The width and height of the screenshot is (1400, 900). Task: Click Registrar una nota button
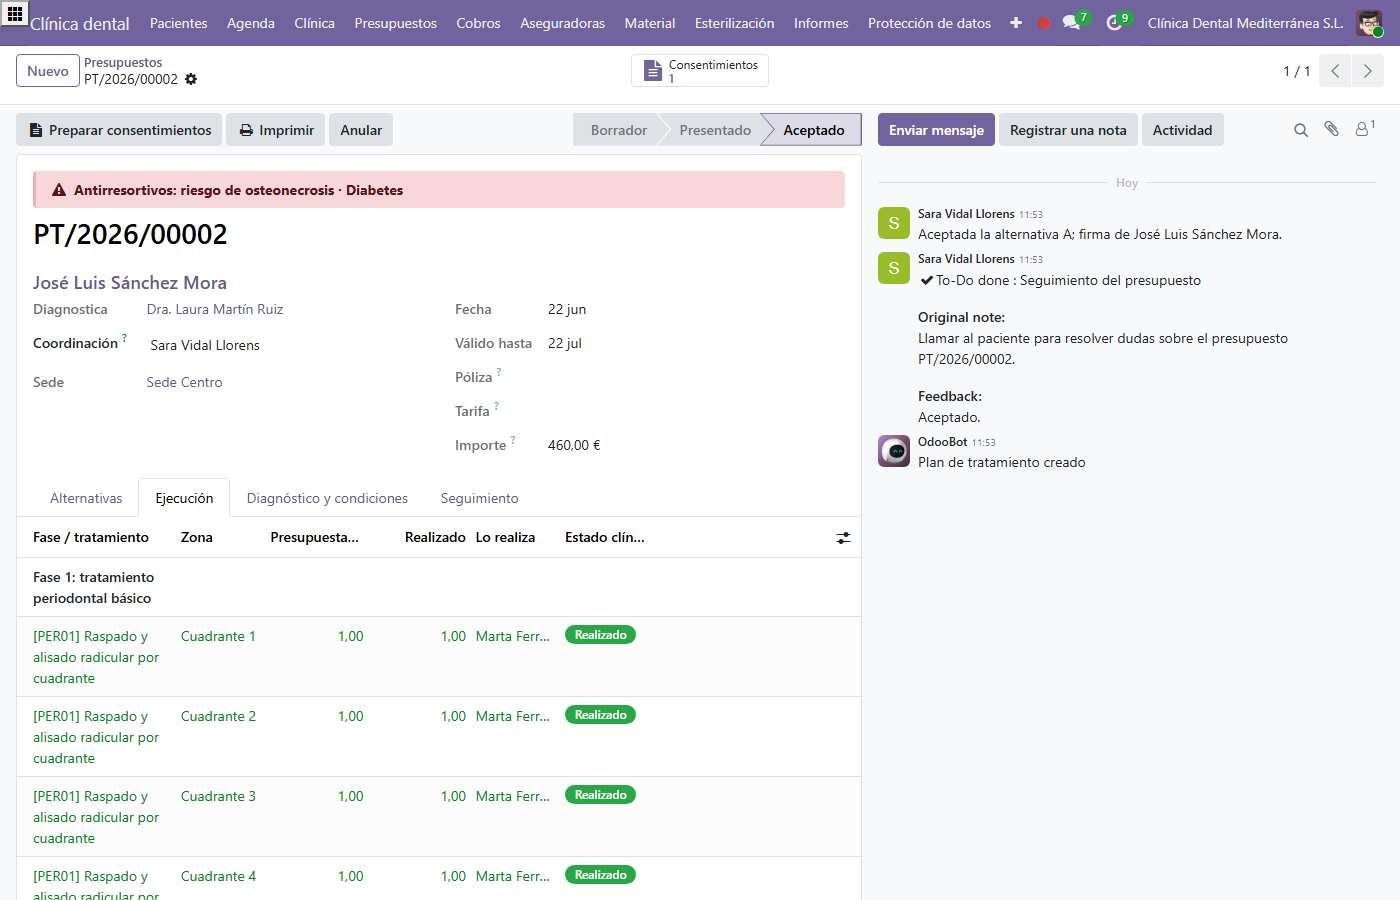[x=1068, y=130]
